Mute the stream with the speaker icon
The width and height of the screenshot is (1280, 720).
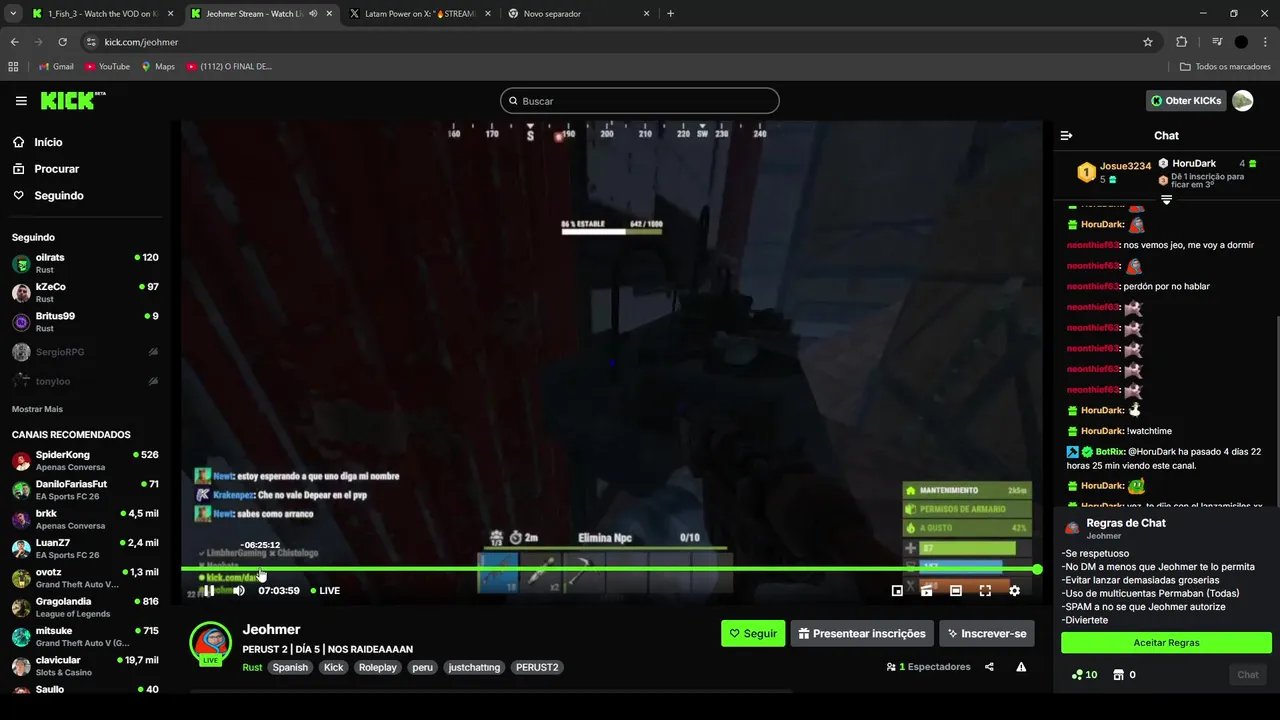coord(238,591)
